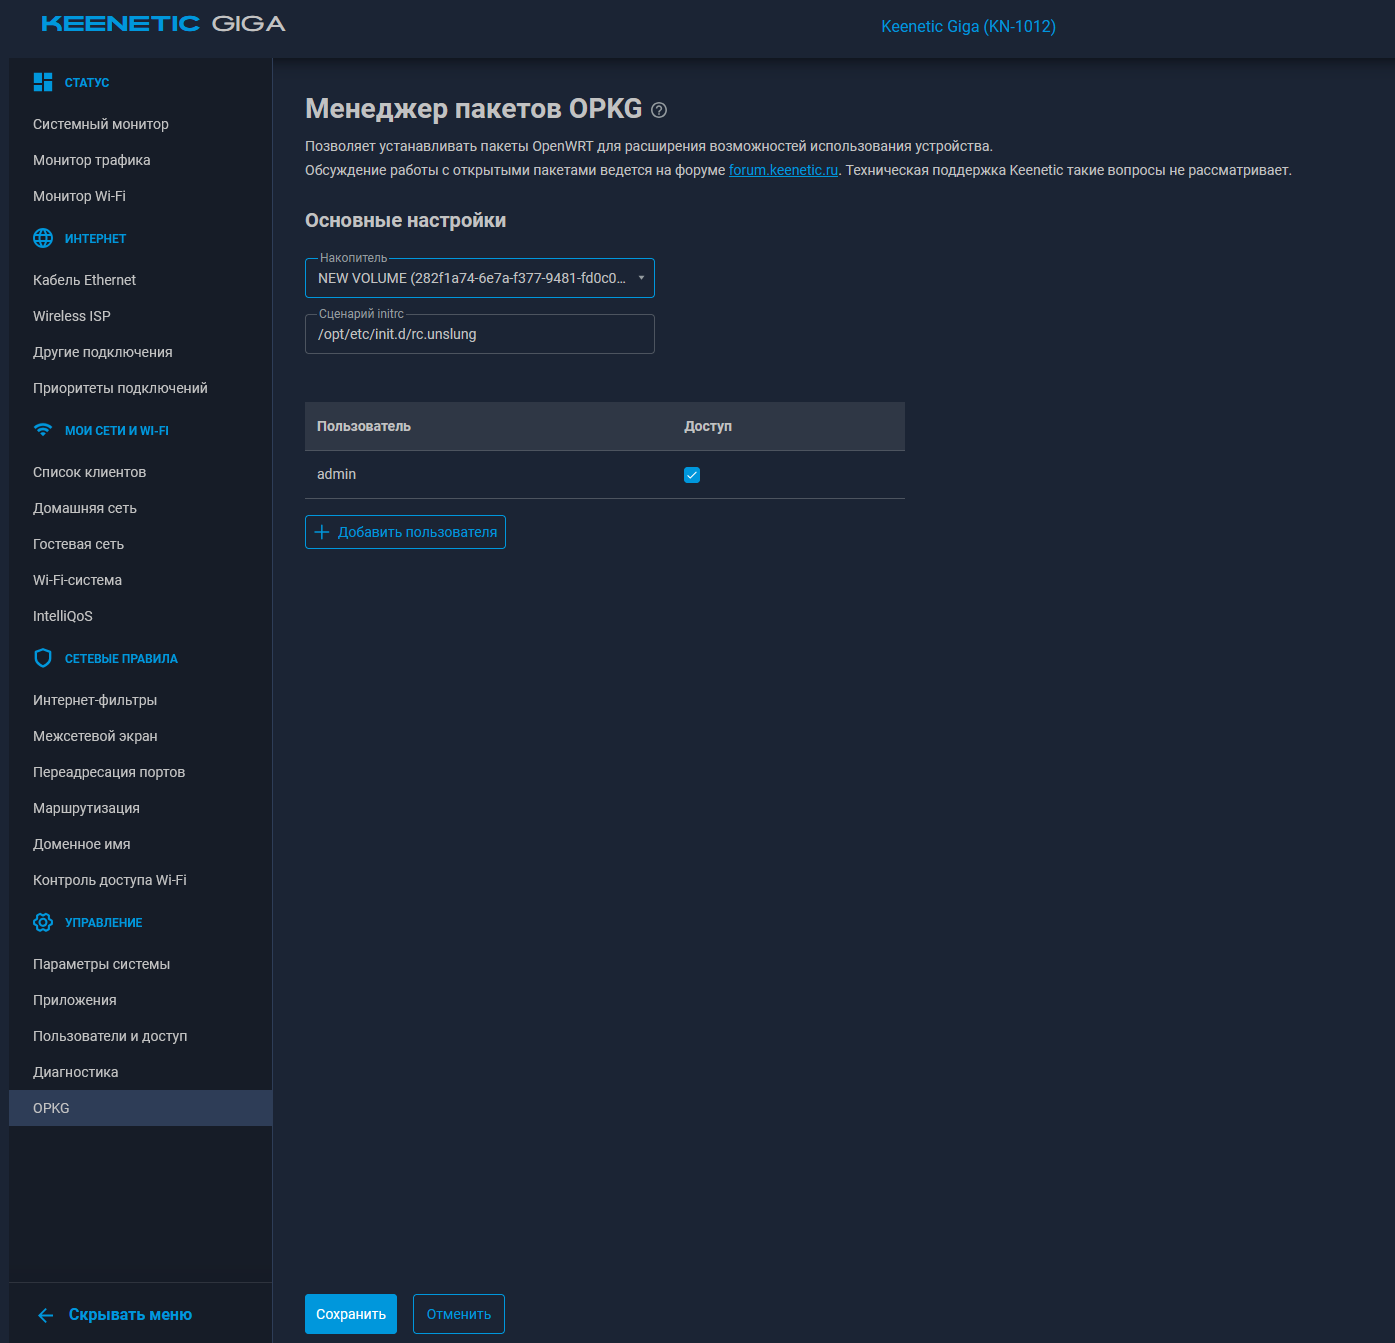Open help icon next to OPKG title
The height and width of the screenshot is (1343, 1395).
[x=659, y=110]
